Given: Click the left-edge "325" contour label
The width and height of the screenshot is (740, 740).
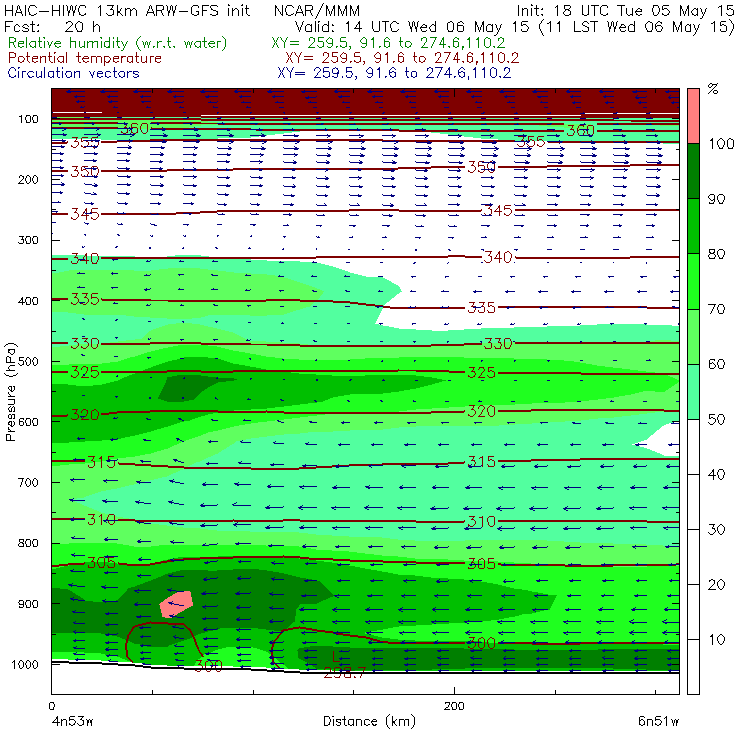Looking at the screenshot, I should [85, 372].
